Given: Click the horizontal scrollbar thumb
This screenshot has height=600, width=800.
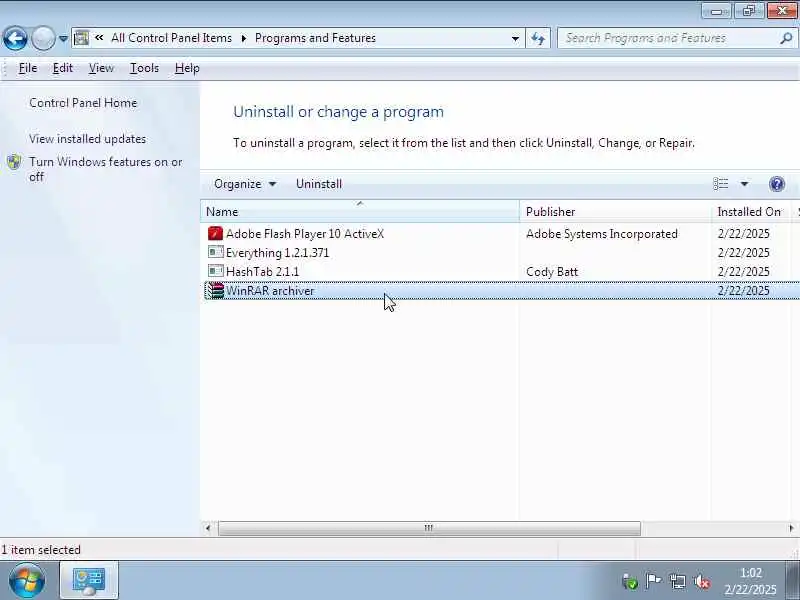Looking at the screenshot, I should click(429, 528).
